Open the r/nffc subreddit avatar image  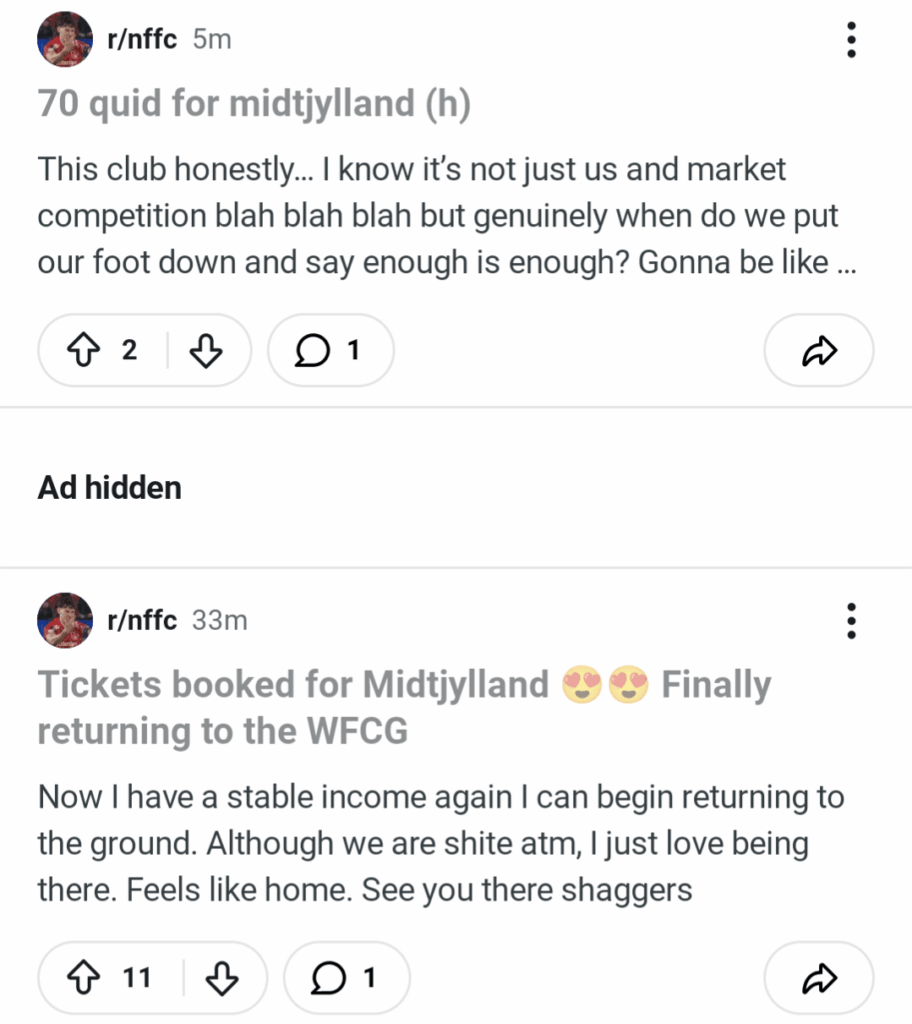tap(64, 39)
